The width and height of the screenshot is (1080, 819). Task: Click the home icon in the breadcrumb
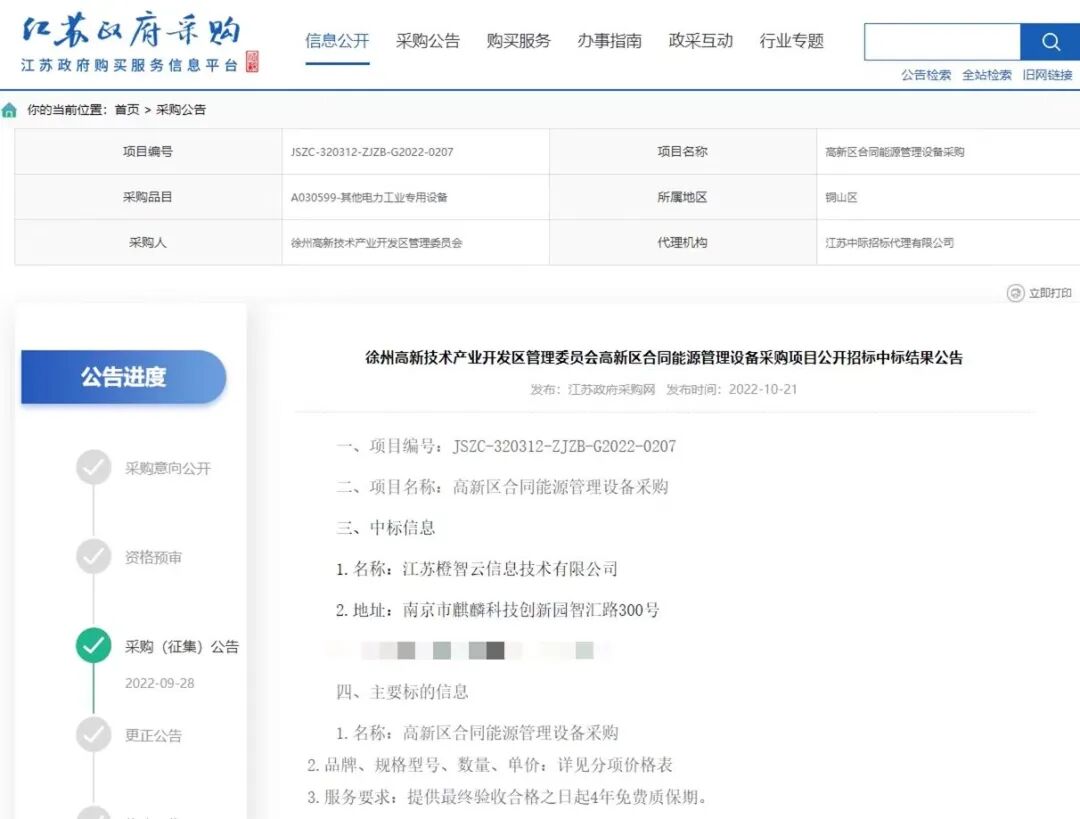(8, 108)
